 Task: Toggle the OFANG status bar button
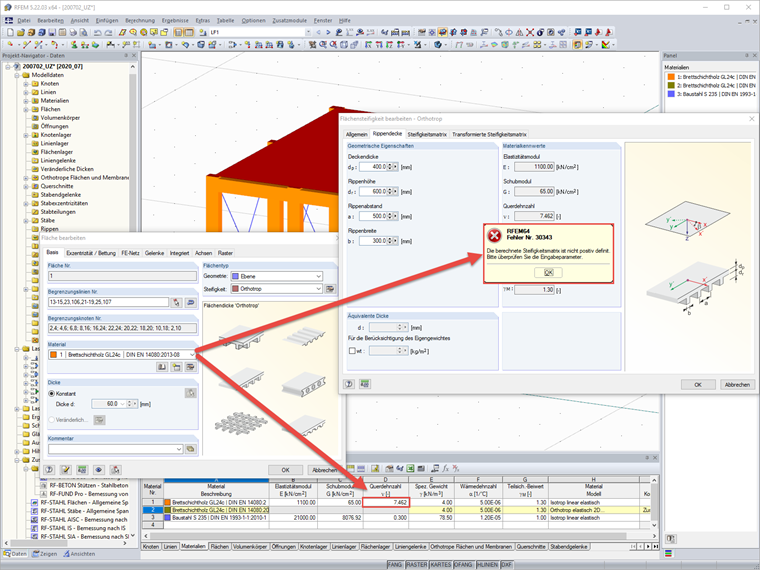tap(463, 565)
